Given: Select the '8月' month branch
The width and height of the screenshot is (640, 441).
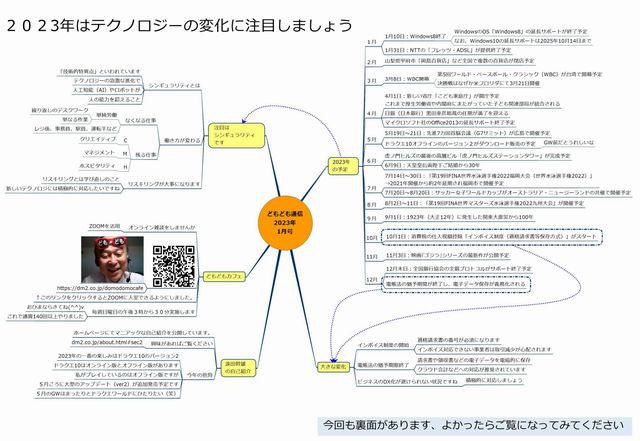Looking at the screenshot, I should pyautogui.click(x=371, y=205).
